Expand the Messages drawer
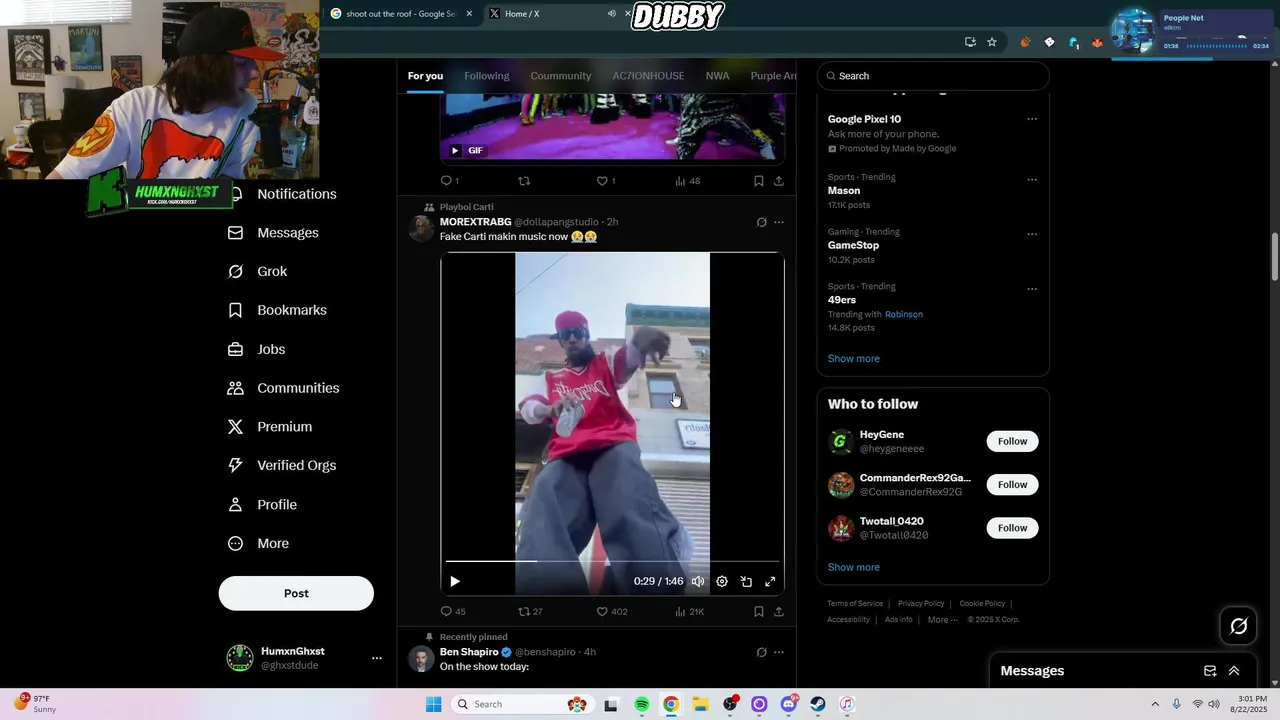This screenshot has height=720, width=1280. click(x=1234, y=671)
